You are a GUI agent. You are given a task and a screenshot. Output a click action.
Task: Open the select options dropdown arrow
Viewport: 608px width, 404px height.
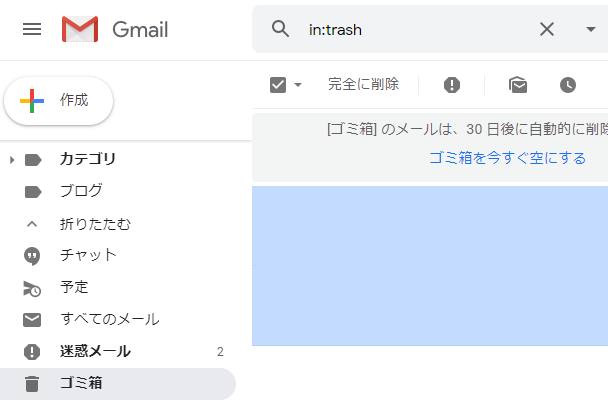[298, 85]
